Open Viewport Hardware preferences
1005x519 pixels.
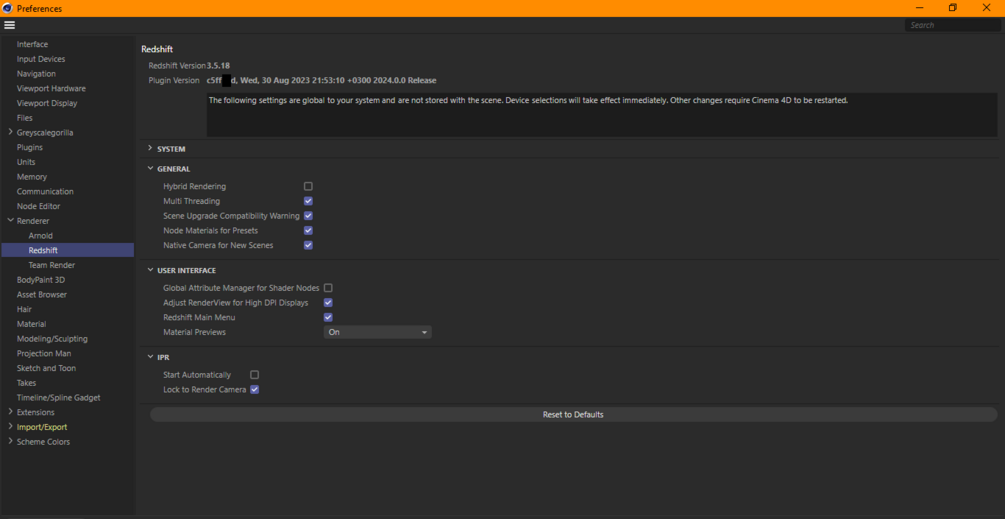(x=51, y=88)
